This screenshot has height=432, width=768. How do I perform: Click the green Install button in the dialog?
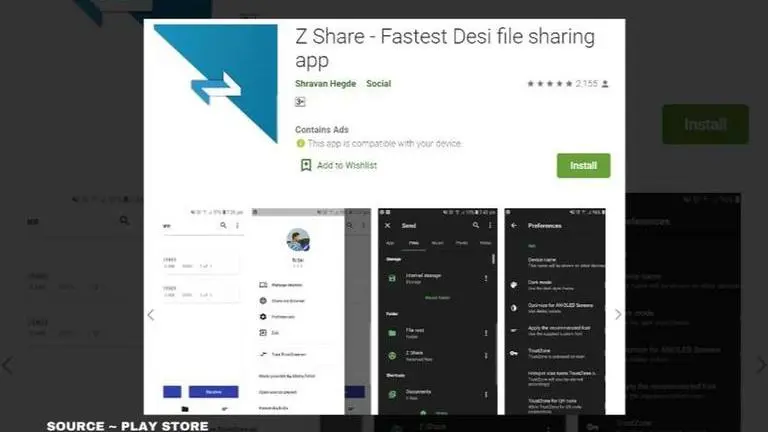583,166
